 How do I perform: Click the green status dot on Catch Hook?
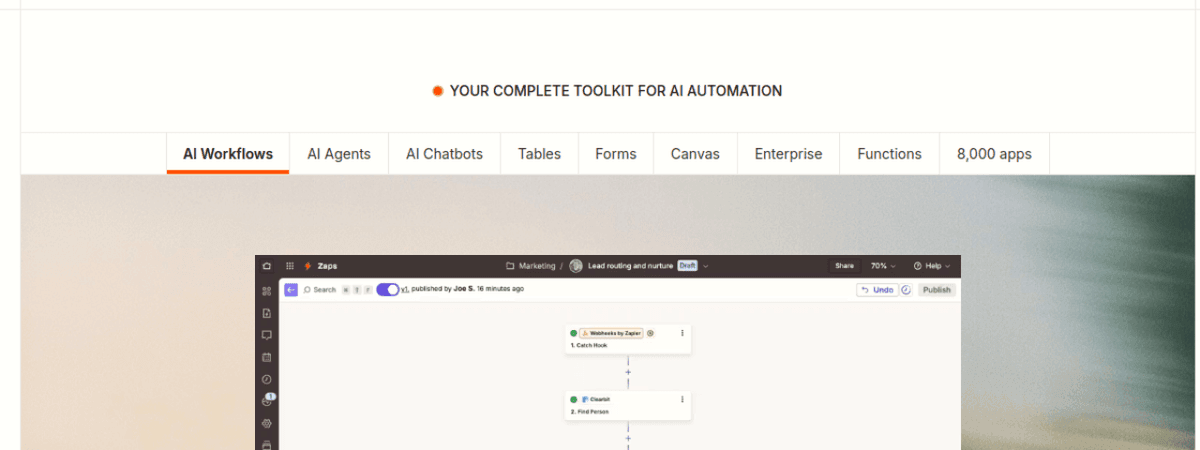click(x=574, y=333)
